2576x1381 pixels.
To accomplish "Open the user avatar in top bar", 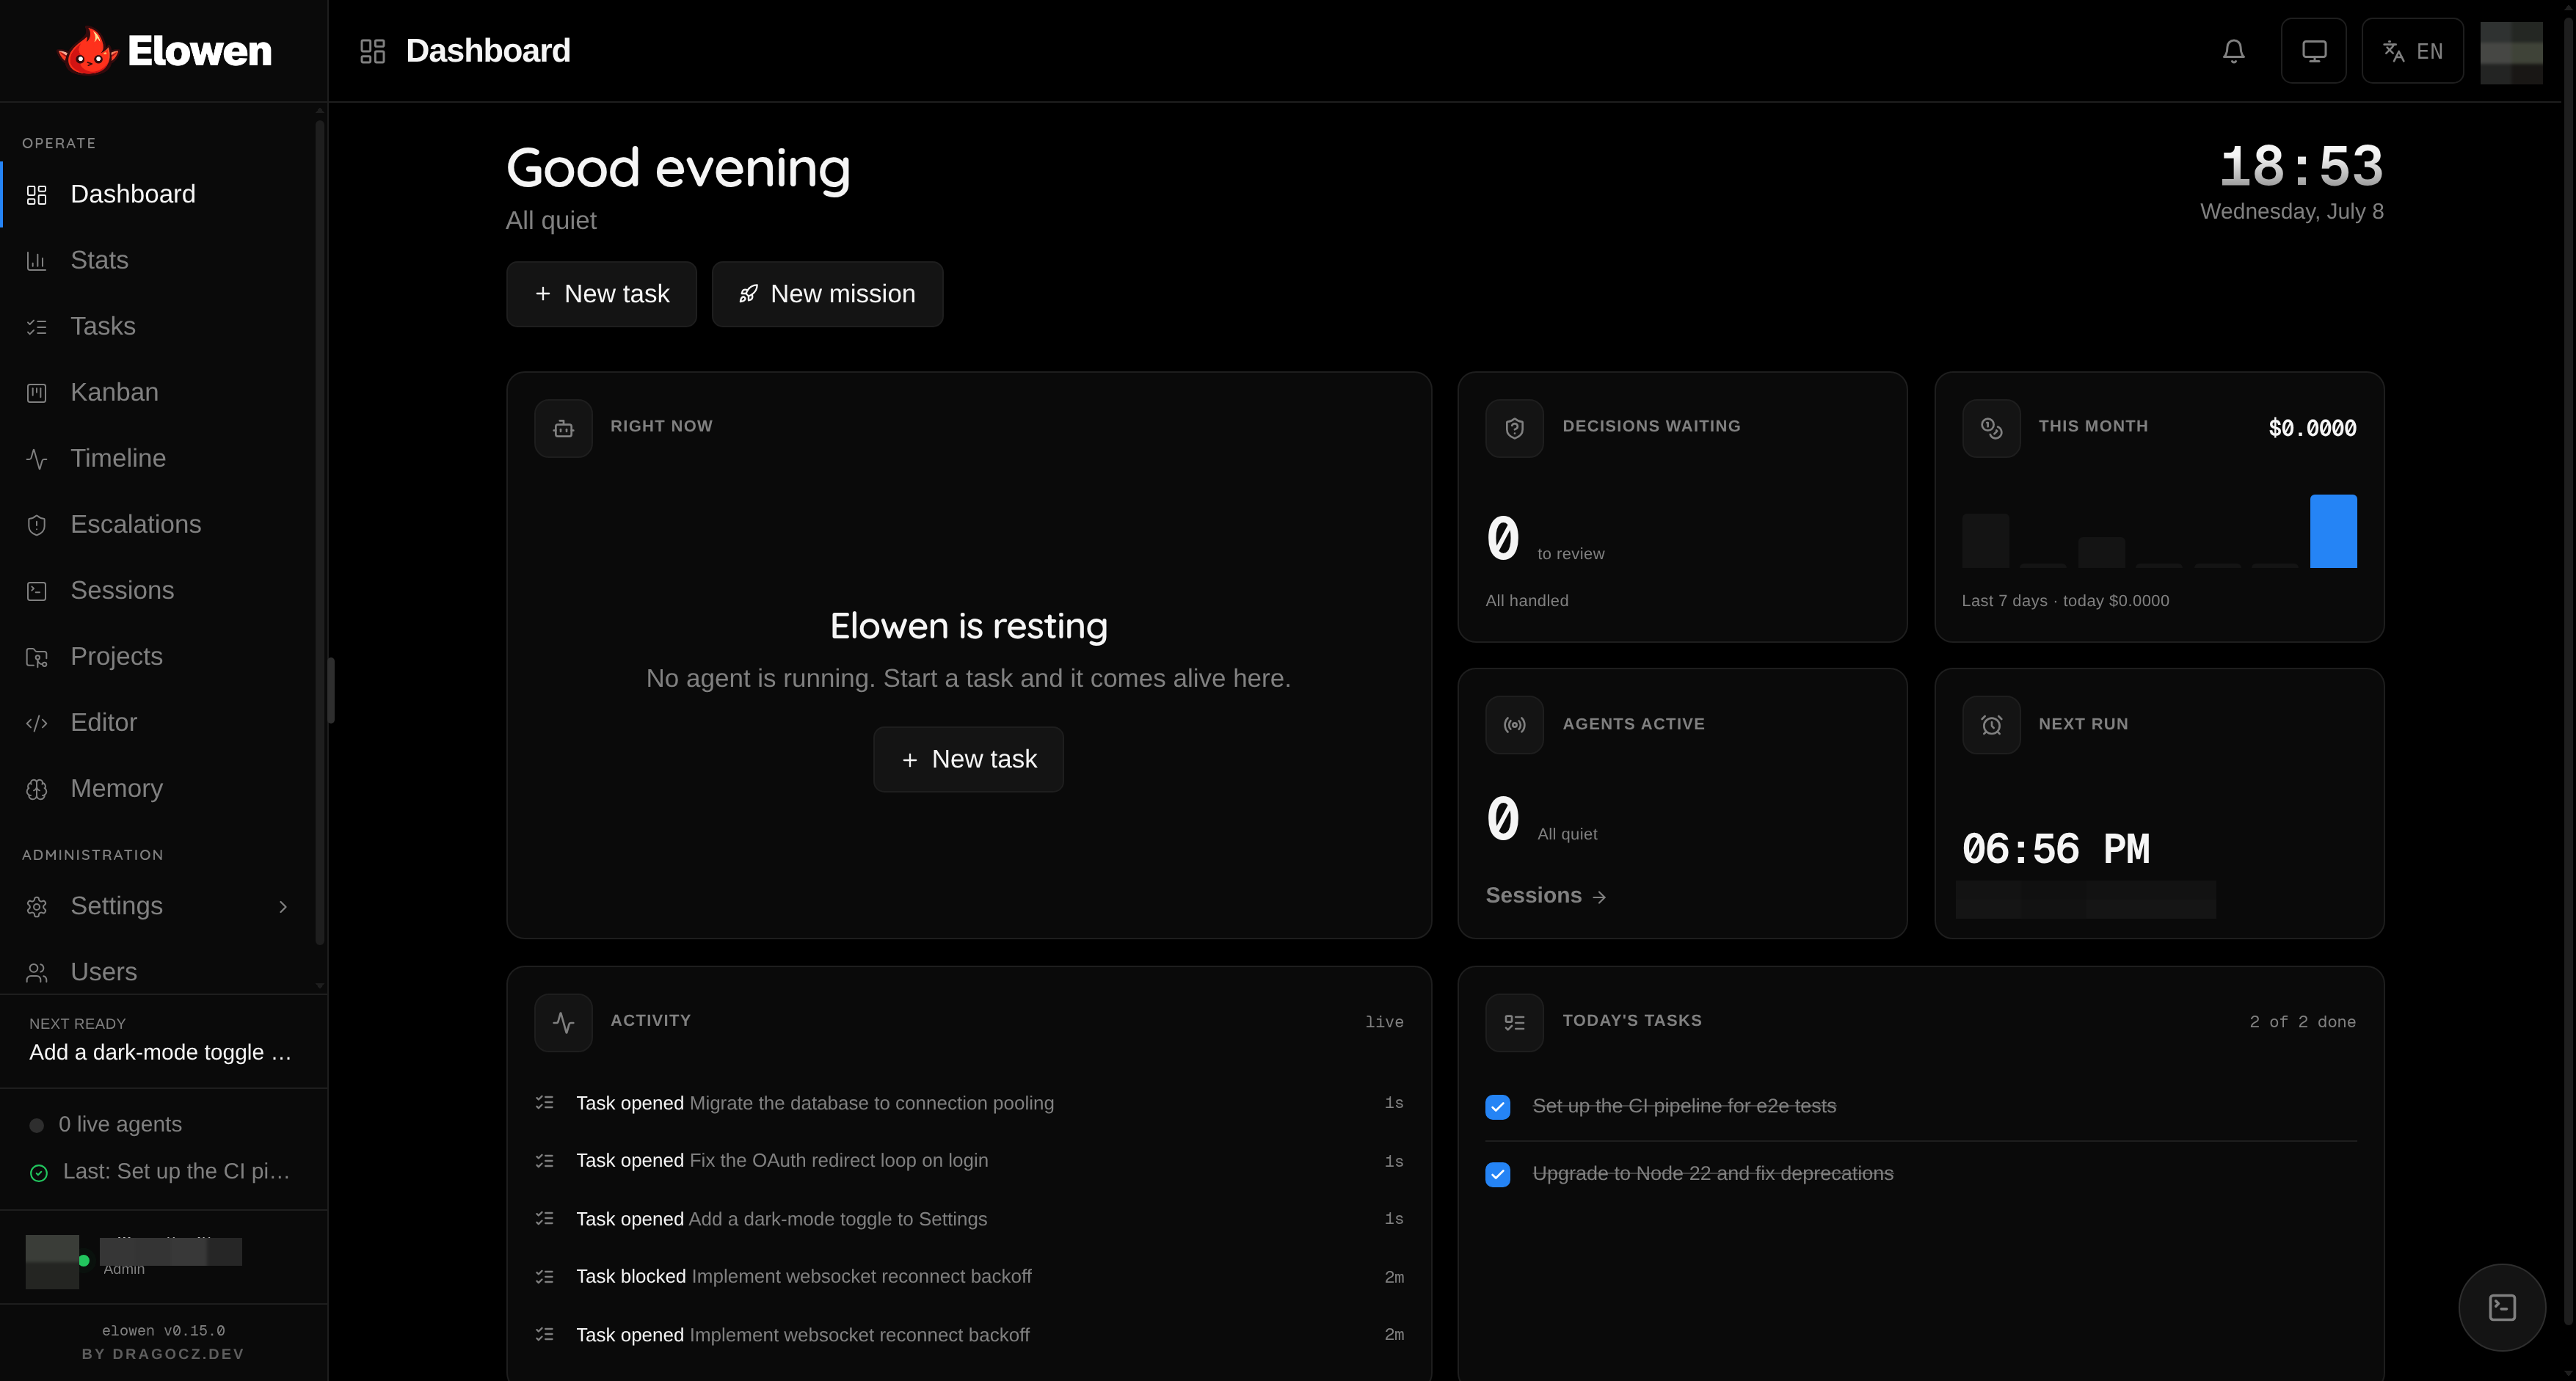I will [x=2511, y=52].
